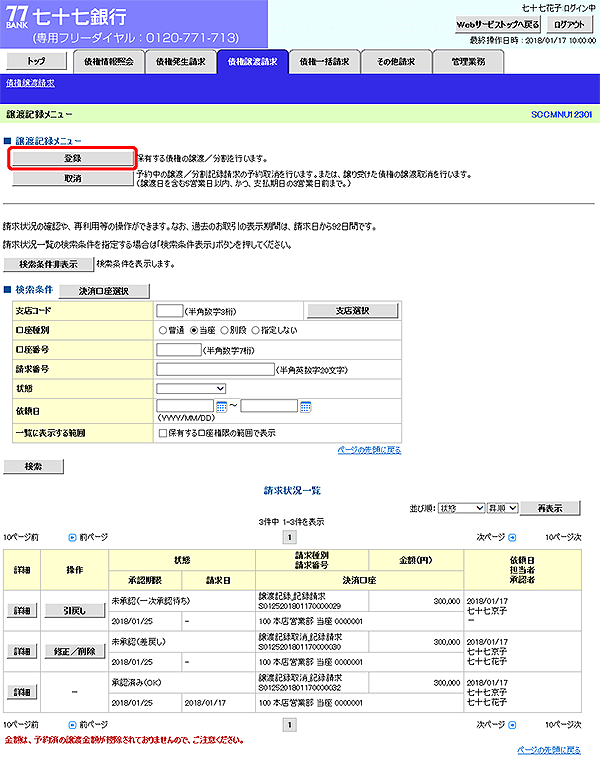Viewport: 600px width, 761px height.
Task: Select 当座 account type radio
Action: pos(194,331)
